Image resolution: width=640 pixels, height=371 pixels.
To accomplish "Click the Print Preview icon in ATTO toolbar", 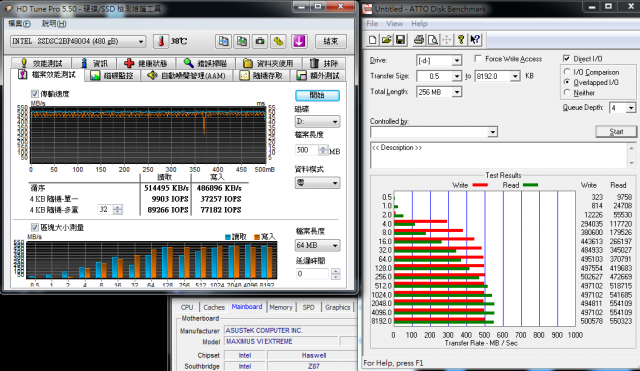I will 432,40.
